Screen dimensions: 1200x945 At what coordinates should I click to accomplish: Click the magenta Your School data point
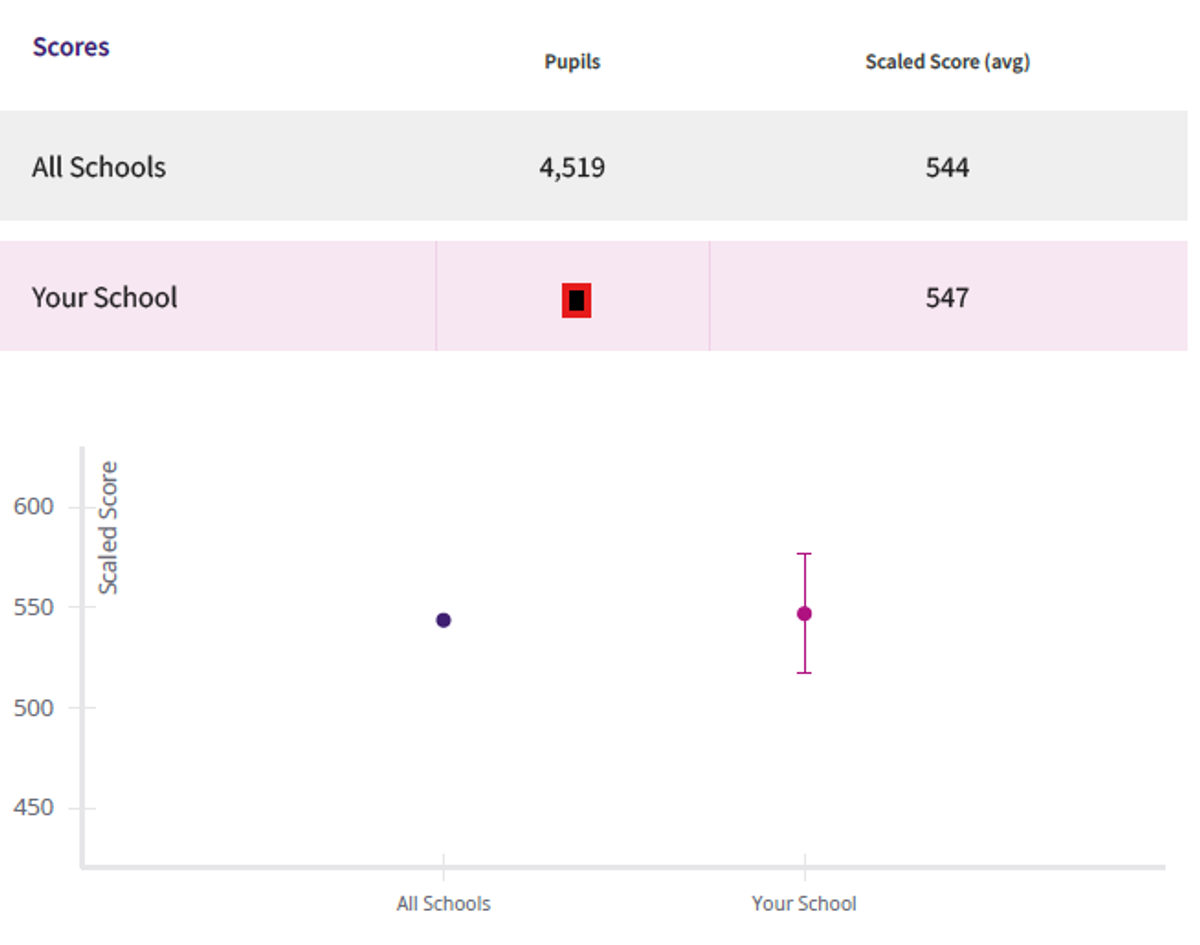coord(804,613)
